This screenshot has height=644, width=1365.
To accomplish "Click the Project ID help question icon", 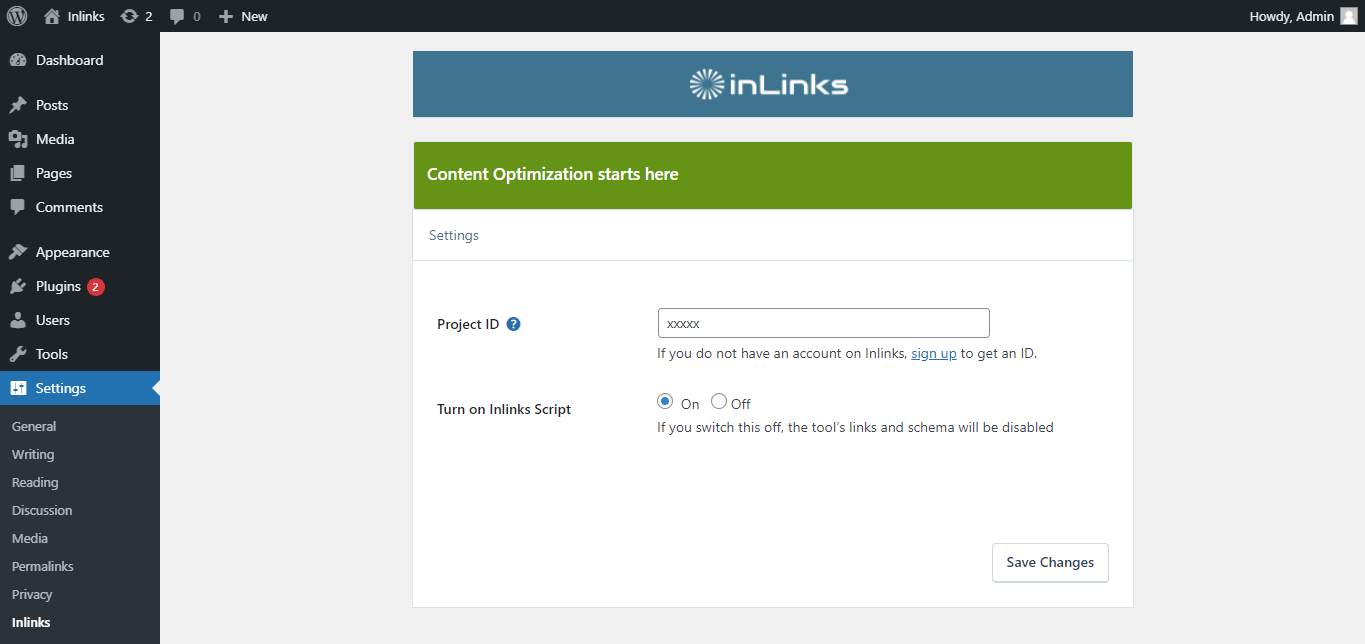I will (513, 324).
